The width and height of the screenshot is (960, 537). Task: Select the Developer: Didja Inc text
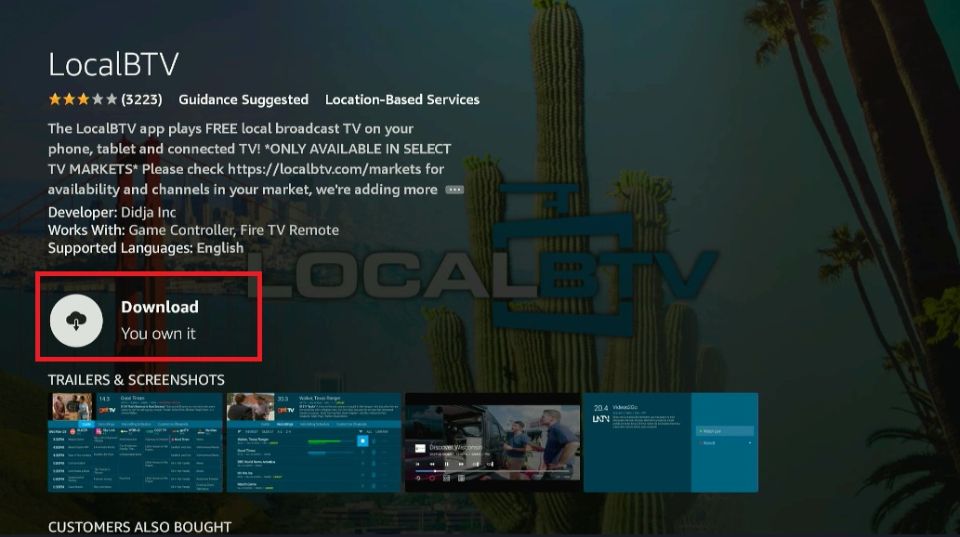112,212
